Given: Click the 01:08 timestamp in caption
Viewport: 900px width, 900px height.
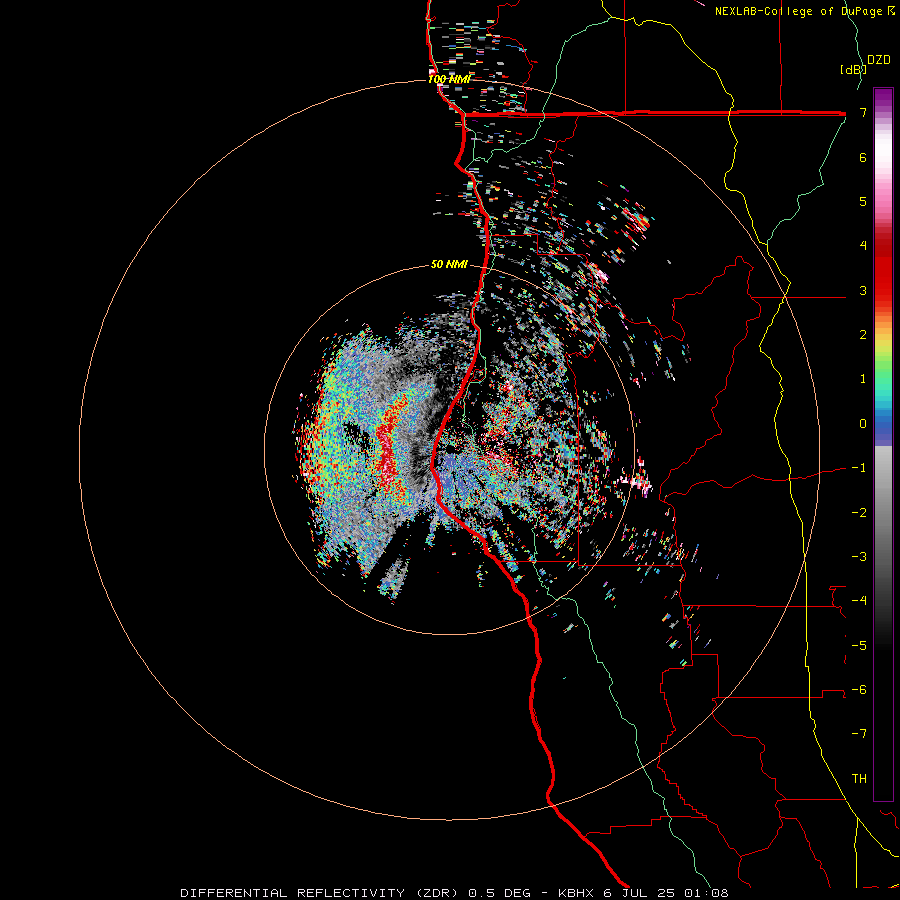Looking at the screenshot, I should tap(707, 893).
